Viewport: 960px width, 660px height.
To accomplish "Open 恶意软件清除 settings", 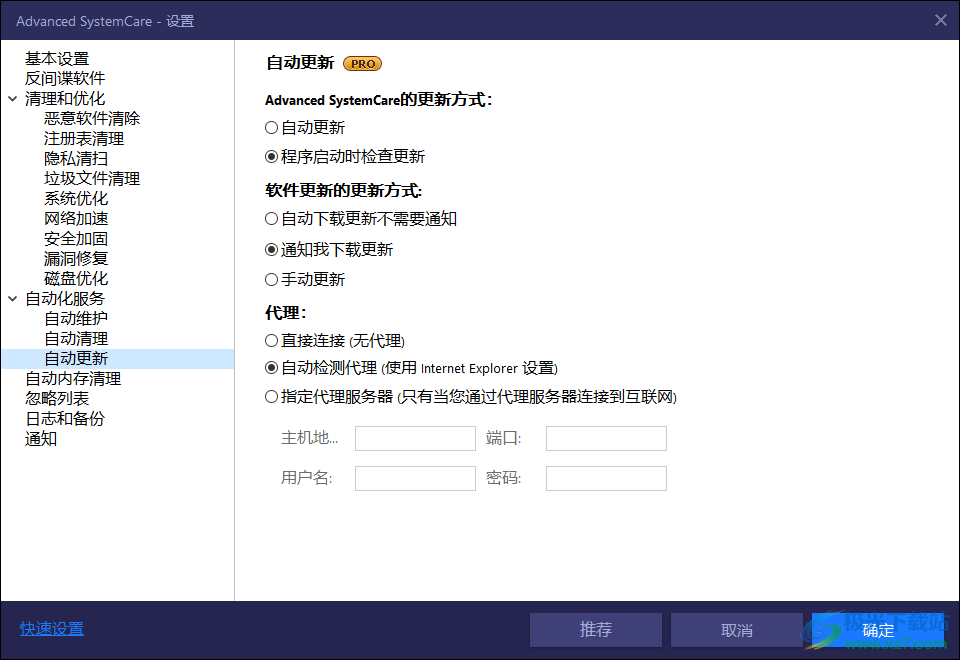I will (92, 119).
